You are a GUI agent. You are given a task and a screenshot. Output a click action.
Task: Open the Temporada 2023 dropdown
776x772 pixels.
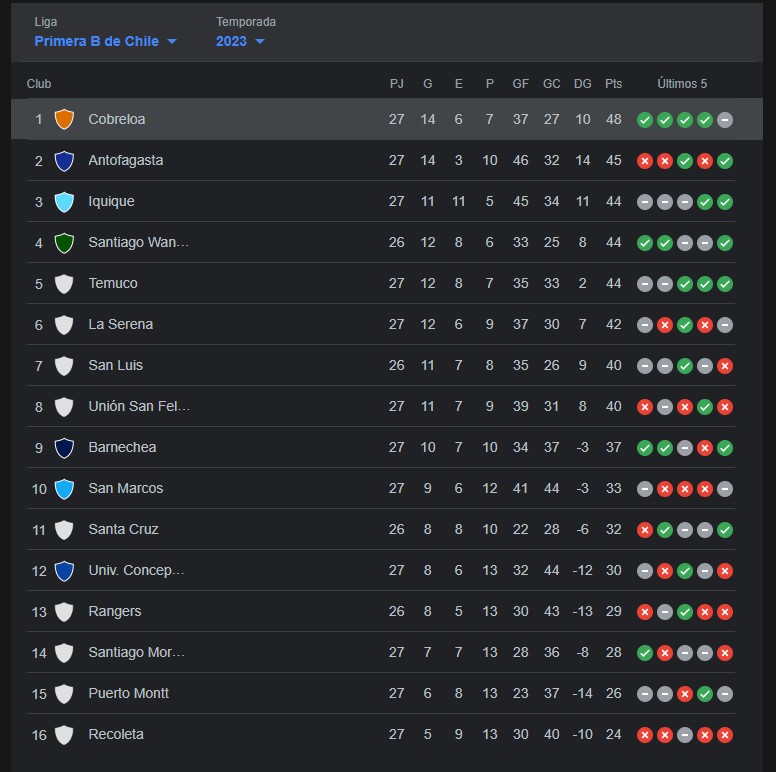240,41
